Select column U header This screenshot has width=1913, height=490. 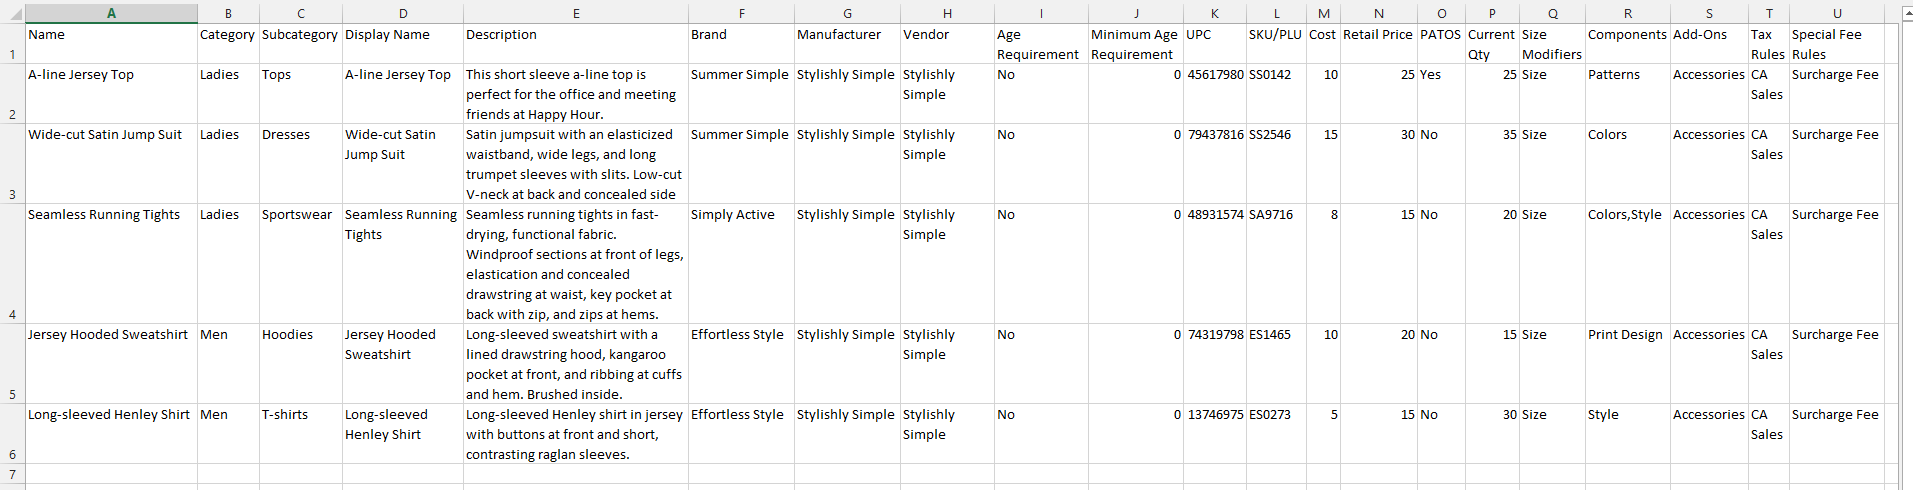(x=1837, y=13)
